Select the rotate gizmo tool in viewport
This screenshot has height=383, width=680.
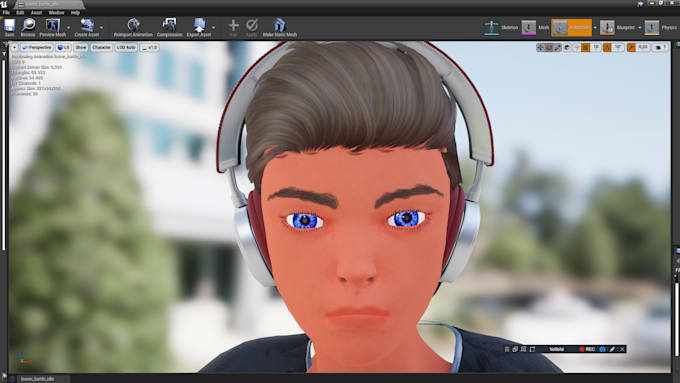pyautogui.click(x=549, y=47)
